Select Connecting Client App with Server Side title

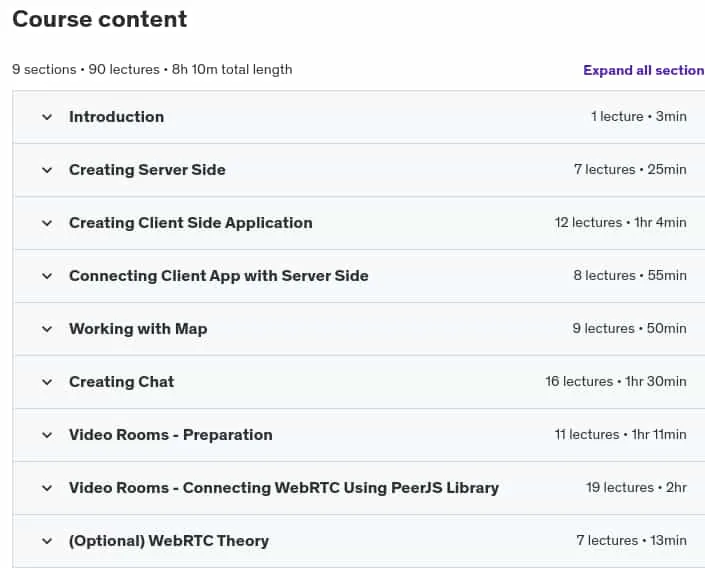tap(219, 276)
